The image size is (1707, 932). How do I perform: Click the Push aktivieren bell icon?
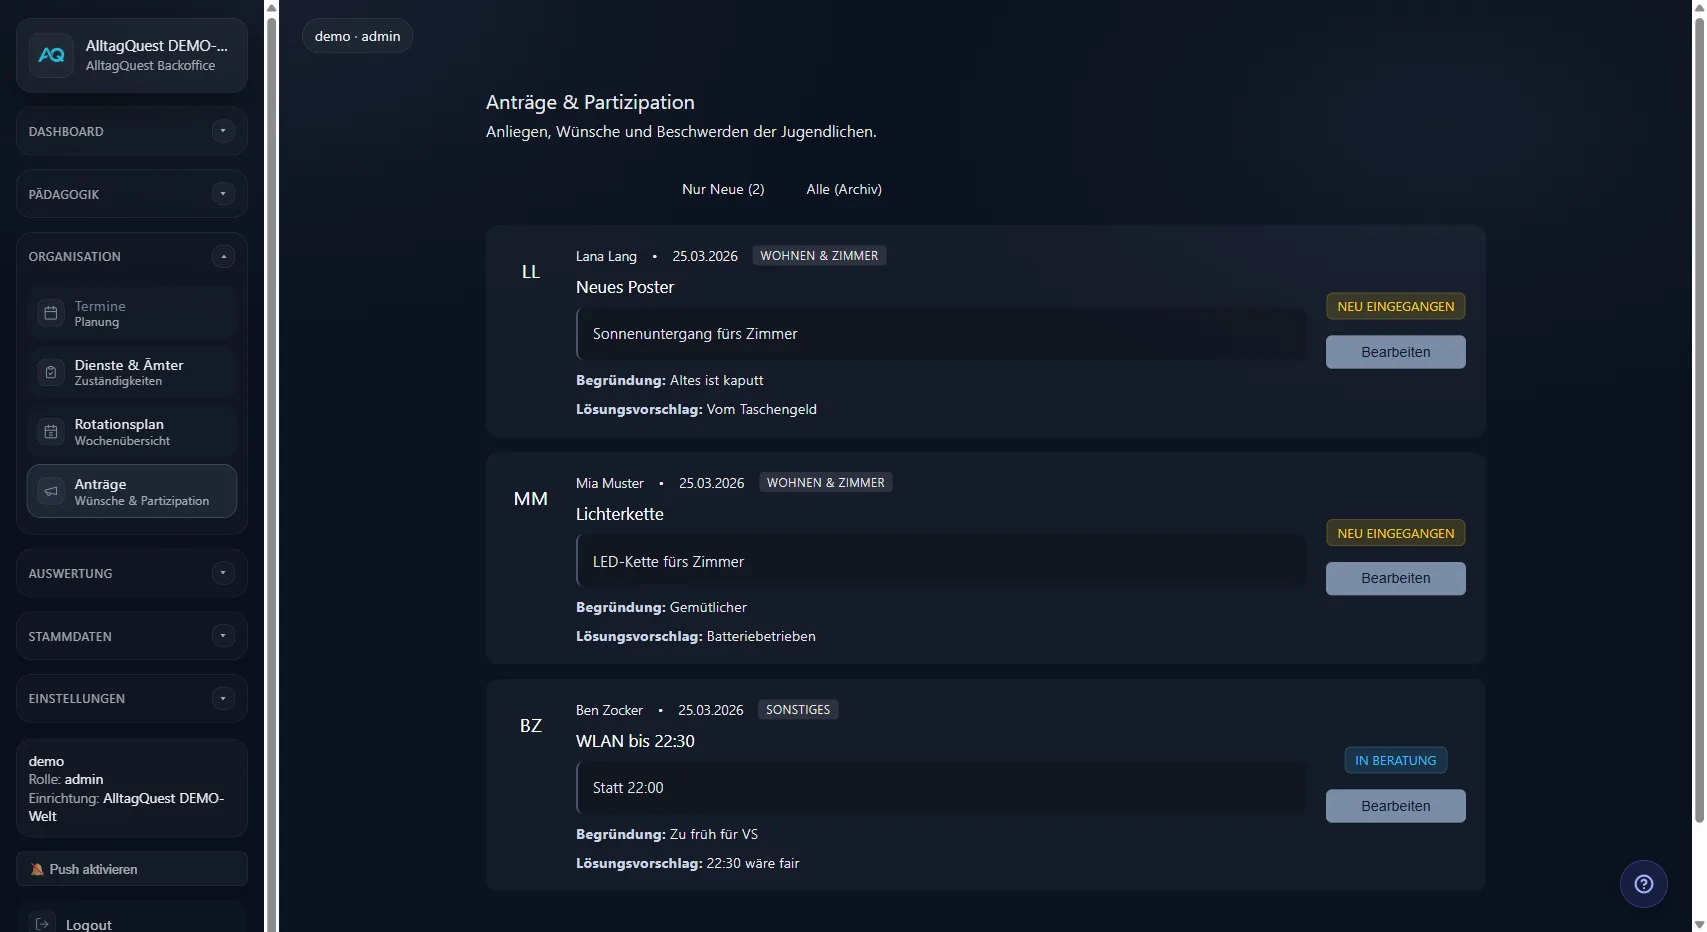[37, 869]
